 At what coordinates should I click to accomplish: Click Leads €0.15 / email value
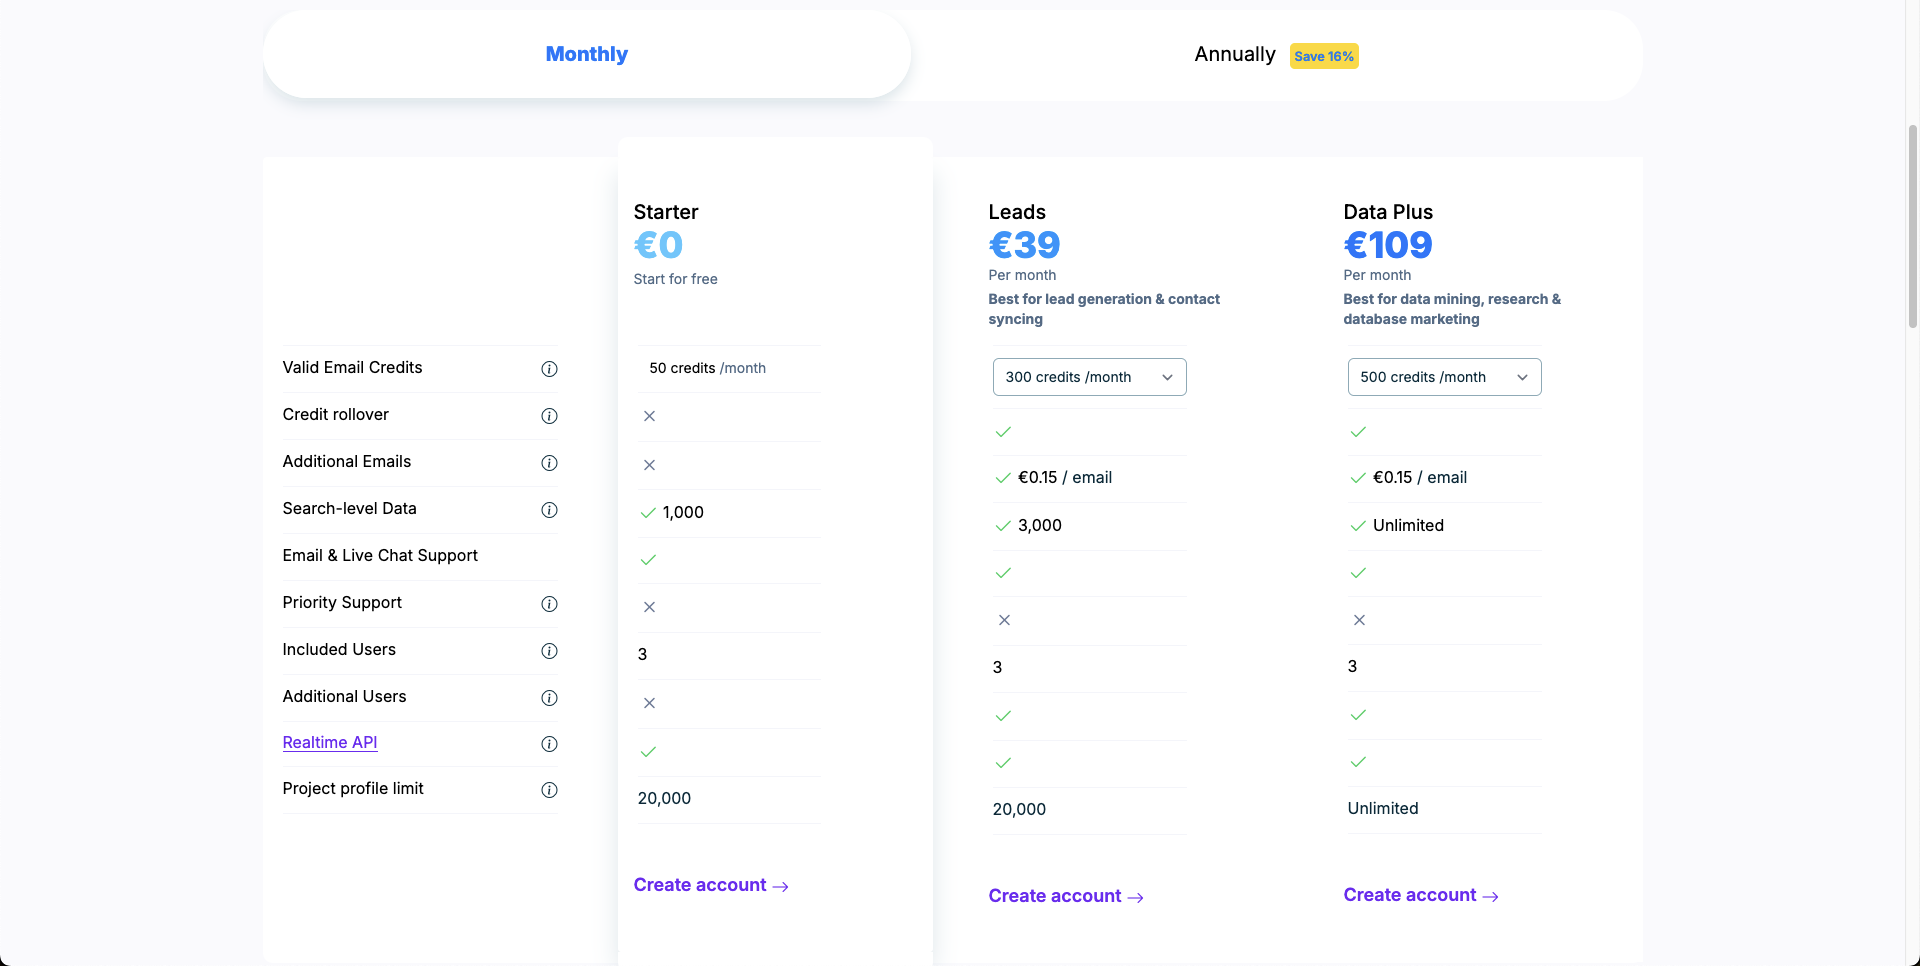(1065, 478)
